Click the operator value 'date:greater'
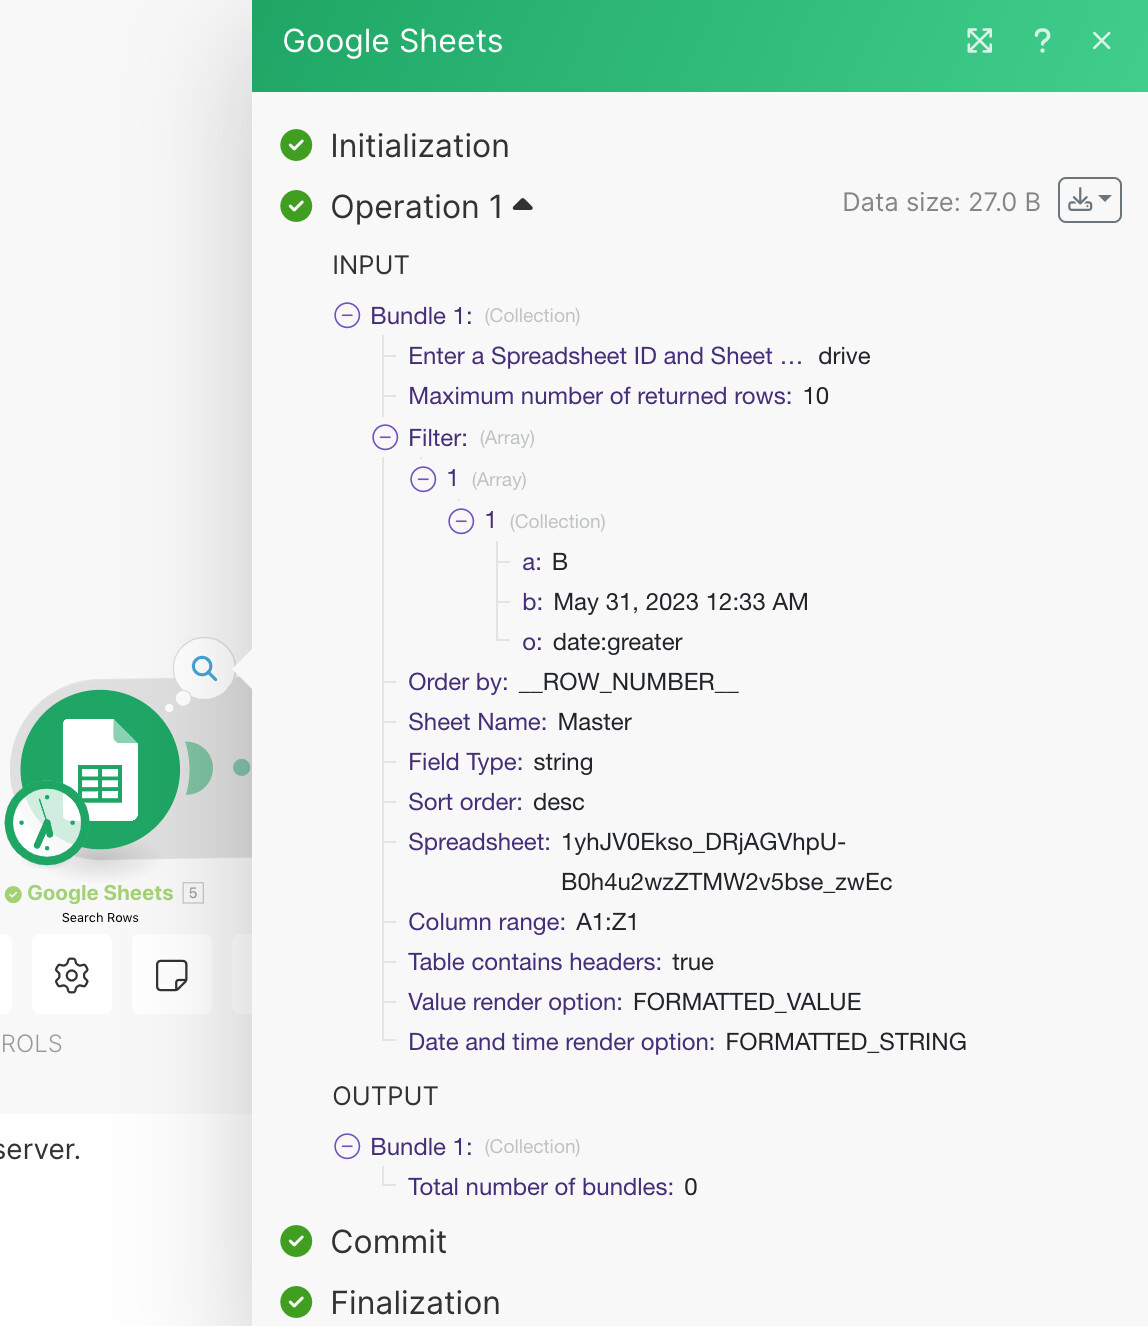Screen dimensions: 1148x1326 tap(617, 642)
